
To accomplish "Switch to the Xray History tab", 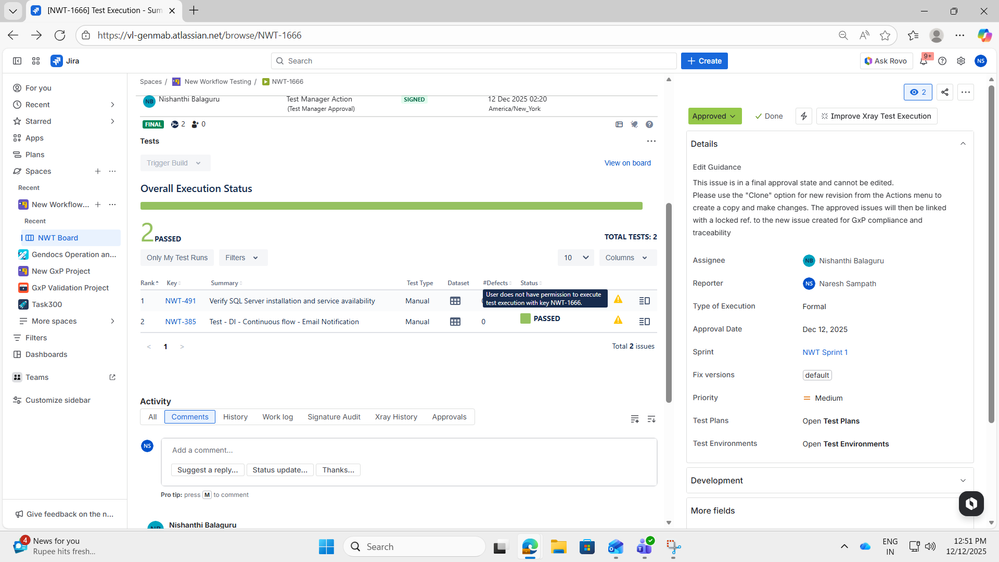I will (x=396, y=417).
